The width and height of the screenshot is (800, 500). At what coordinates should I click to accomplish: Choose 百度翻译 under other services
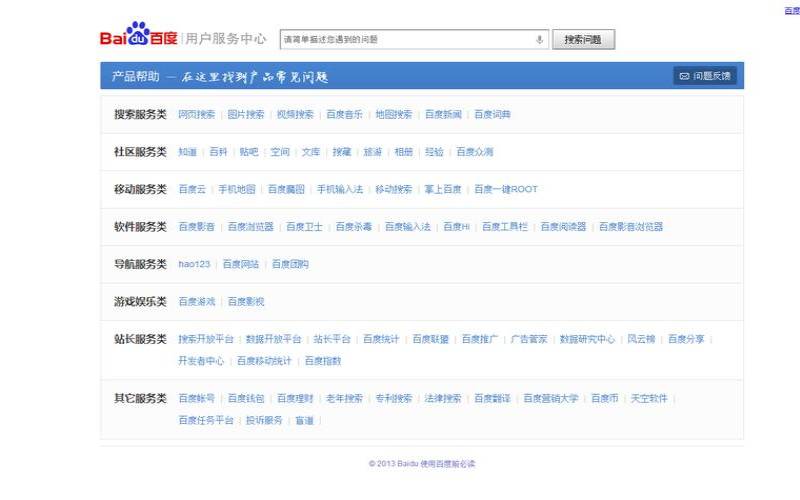492,398
